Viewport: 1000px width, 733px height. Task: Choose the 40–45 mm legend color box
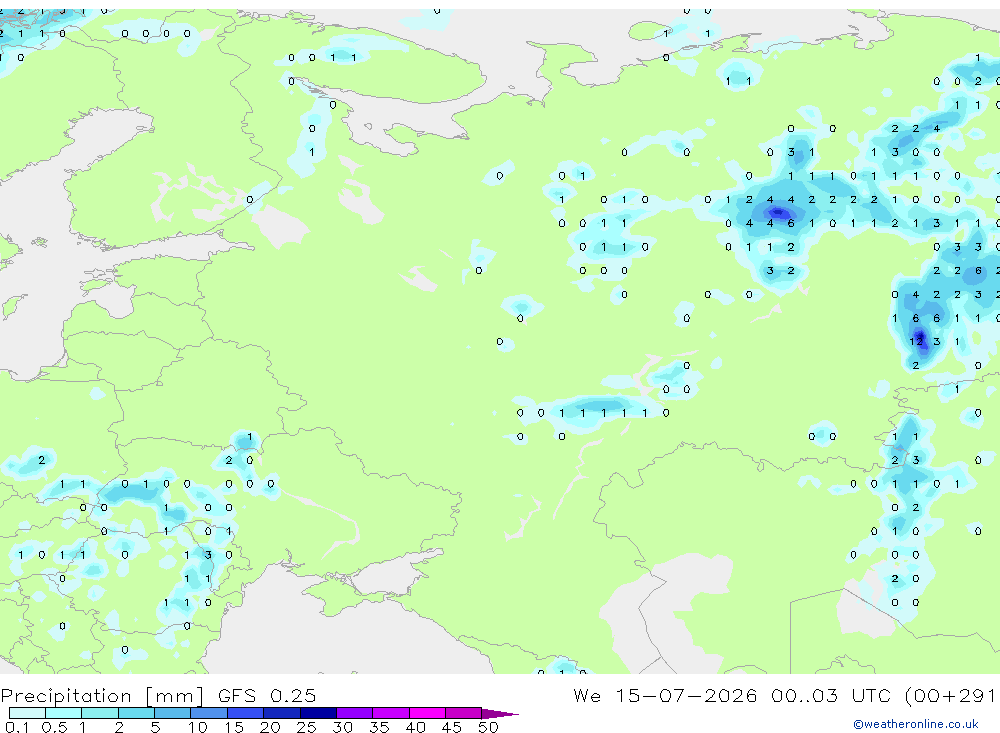pos(427,713)
